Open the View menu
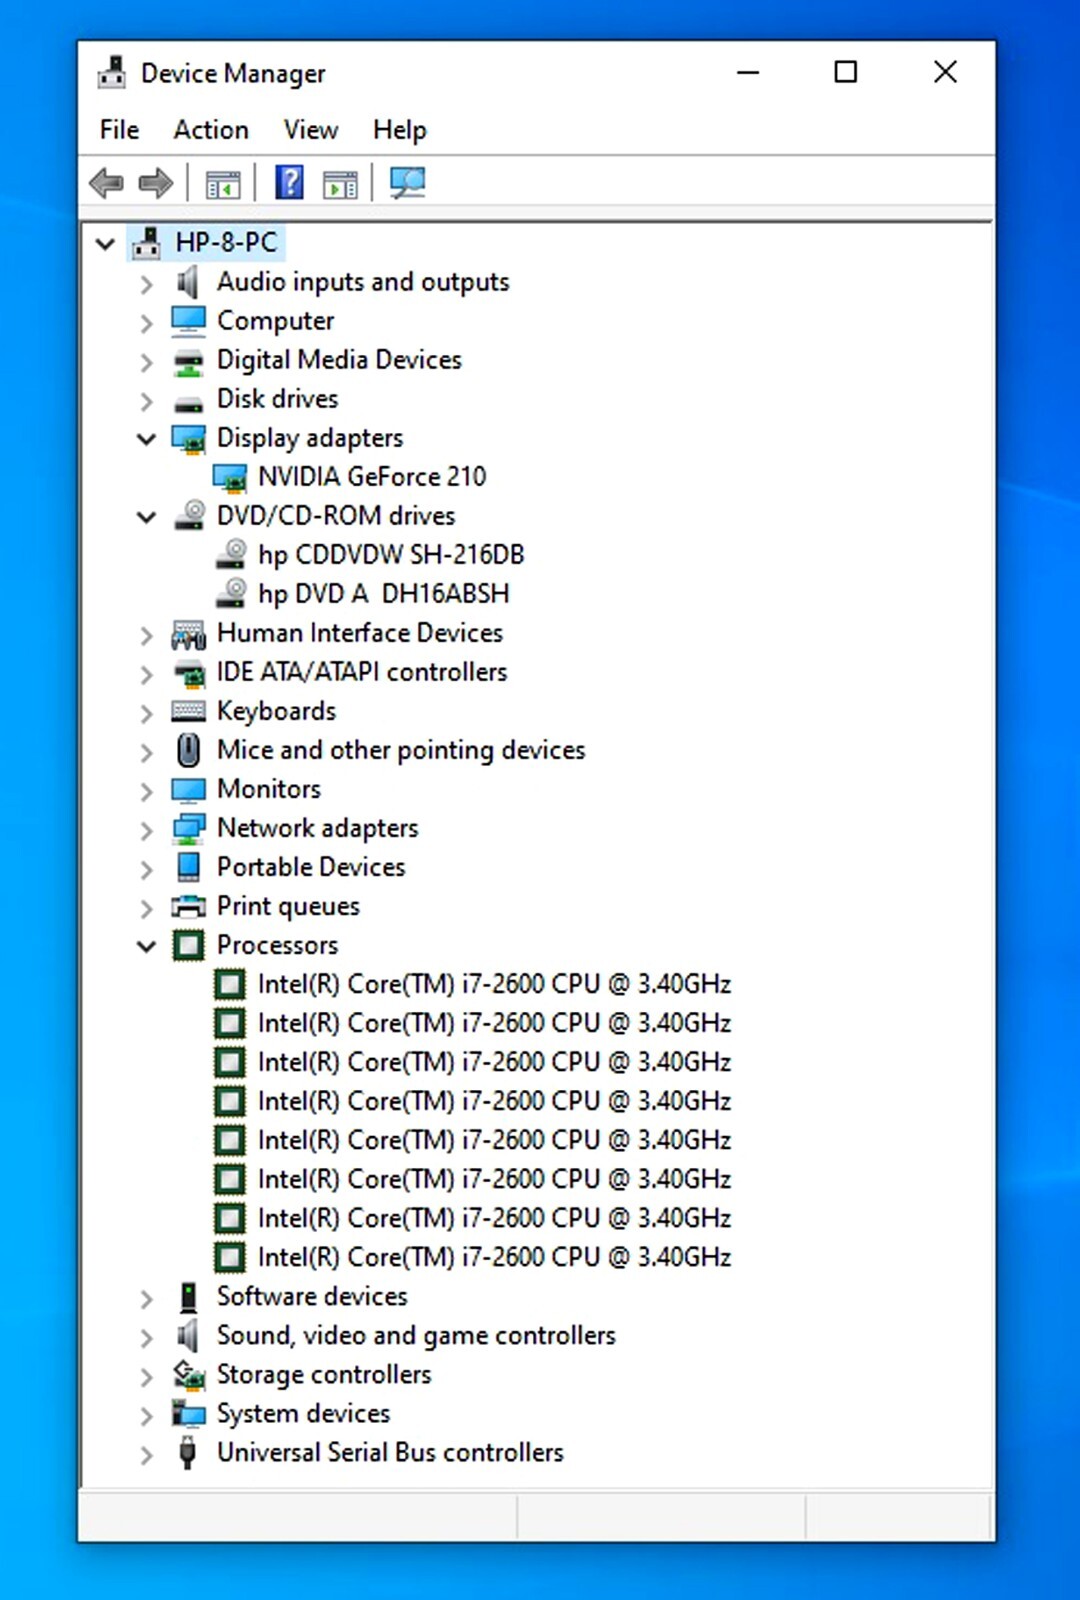Image resolution: width=1080 pixels, height=1600 pixels. coord(311,130)
